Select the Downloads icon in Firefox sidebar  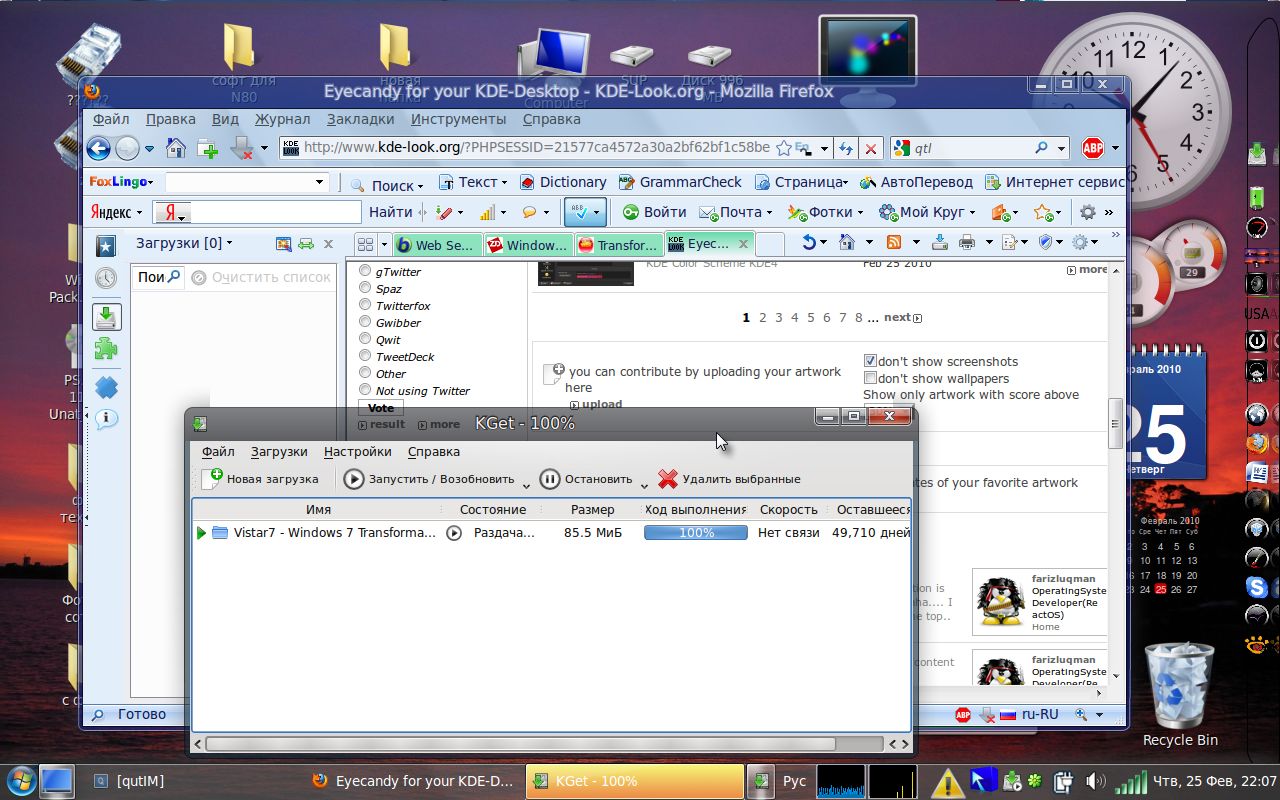(x=107, y=317)
